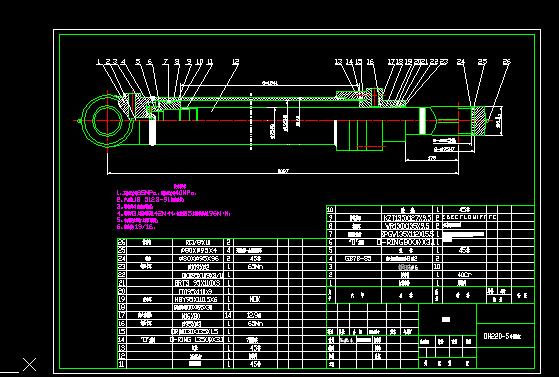This screenshot has width=559, height=377.
Task: Click the 63Mn material cell in row 16
Action: [255, 323]
